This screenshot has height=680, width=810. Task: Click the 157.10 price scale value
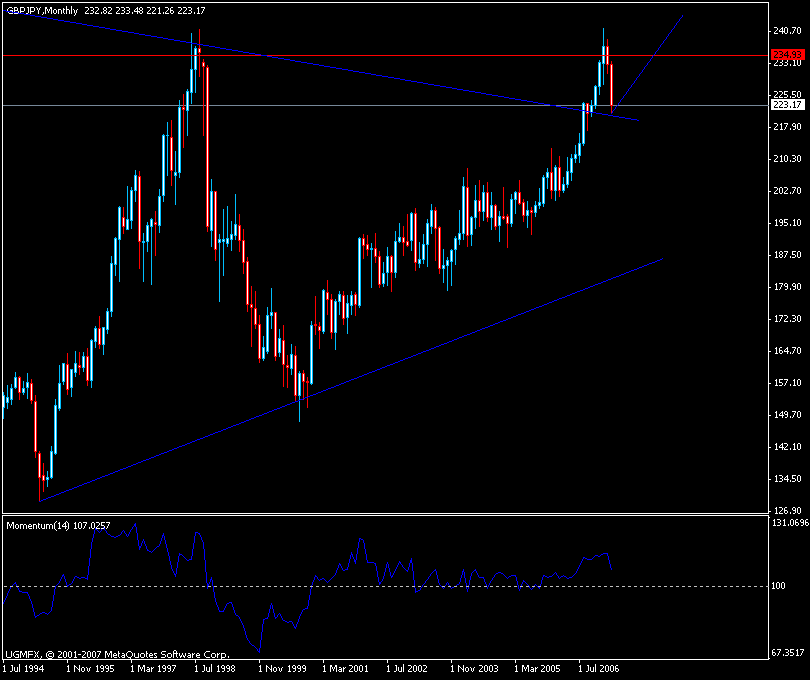pos(788,383)
